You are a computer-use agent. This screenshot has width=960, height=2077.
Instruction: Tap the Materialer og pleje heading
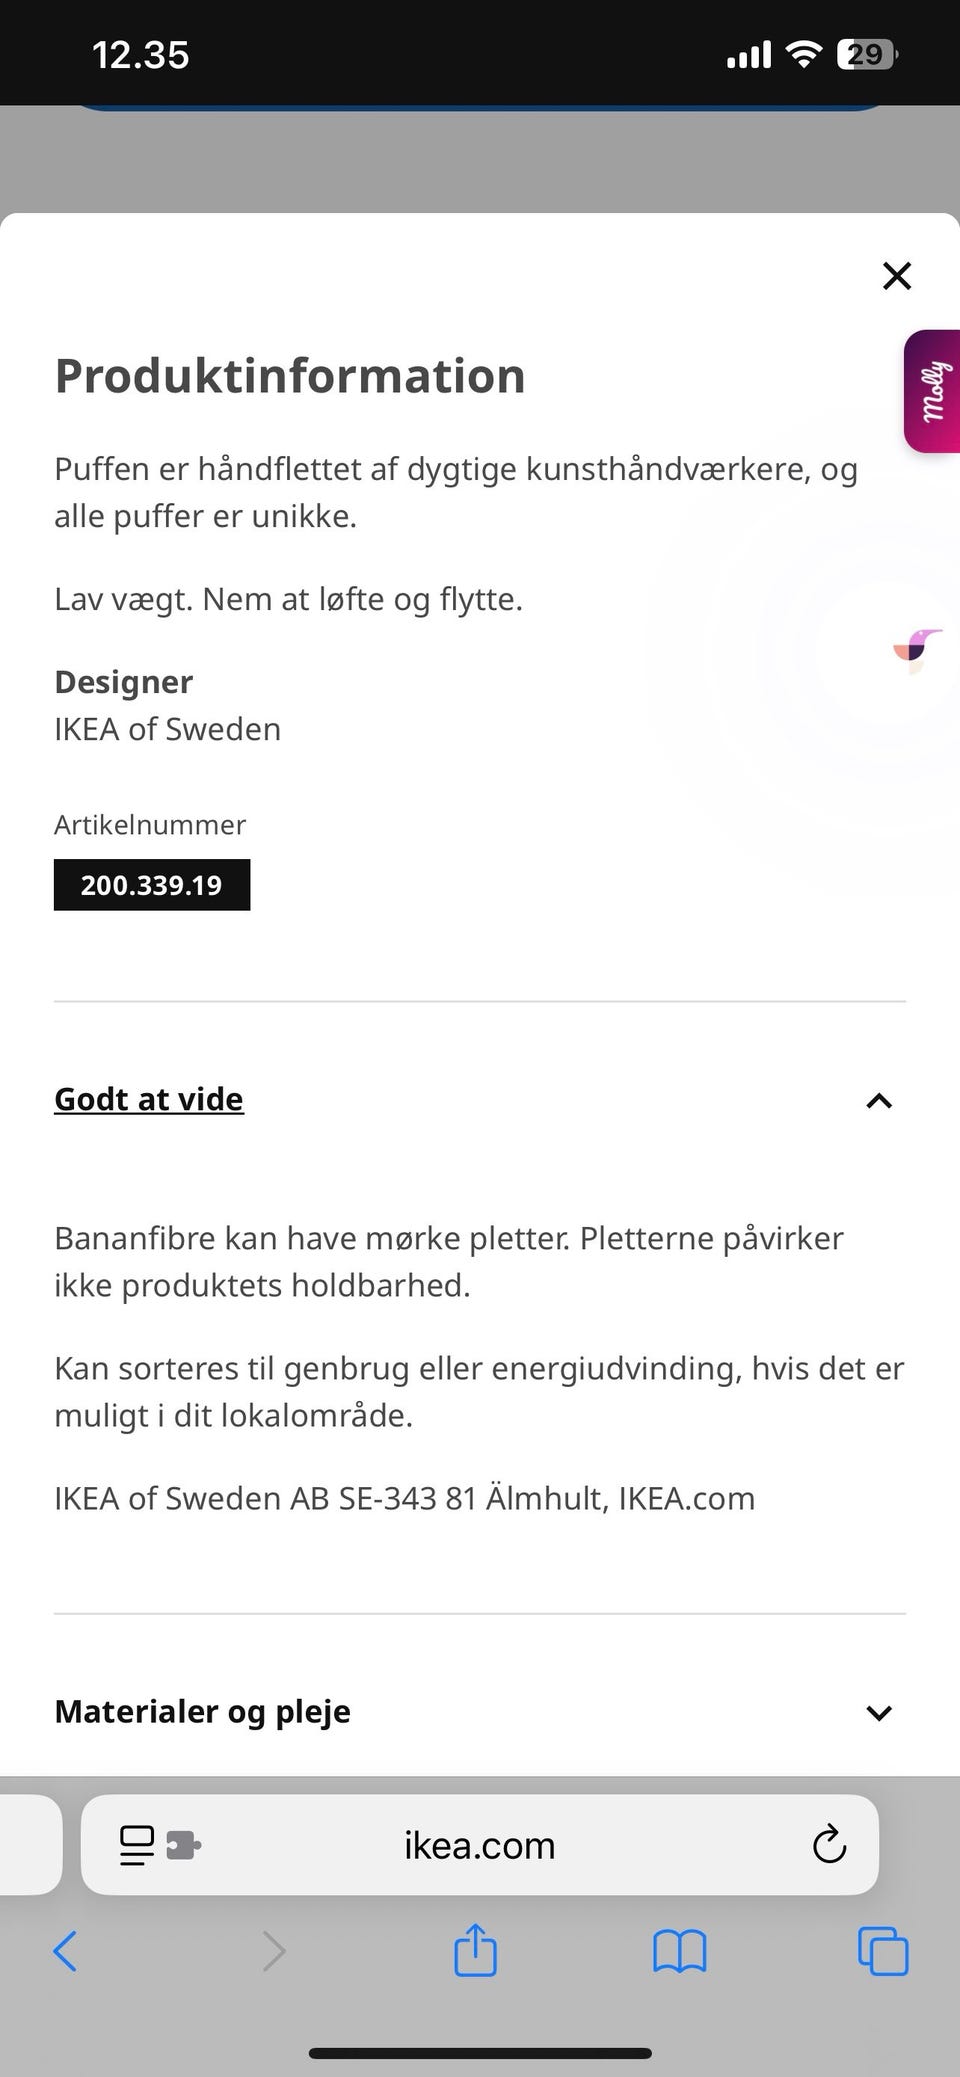(x=203, y=1711)
